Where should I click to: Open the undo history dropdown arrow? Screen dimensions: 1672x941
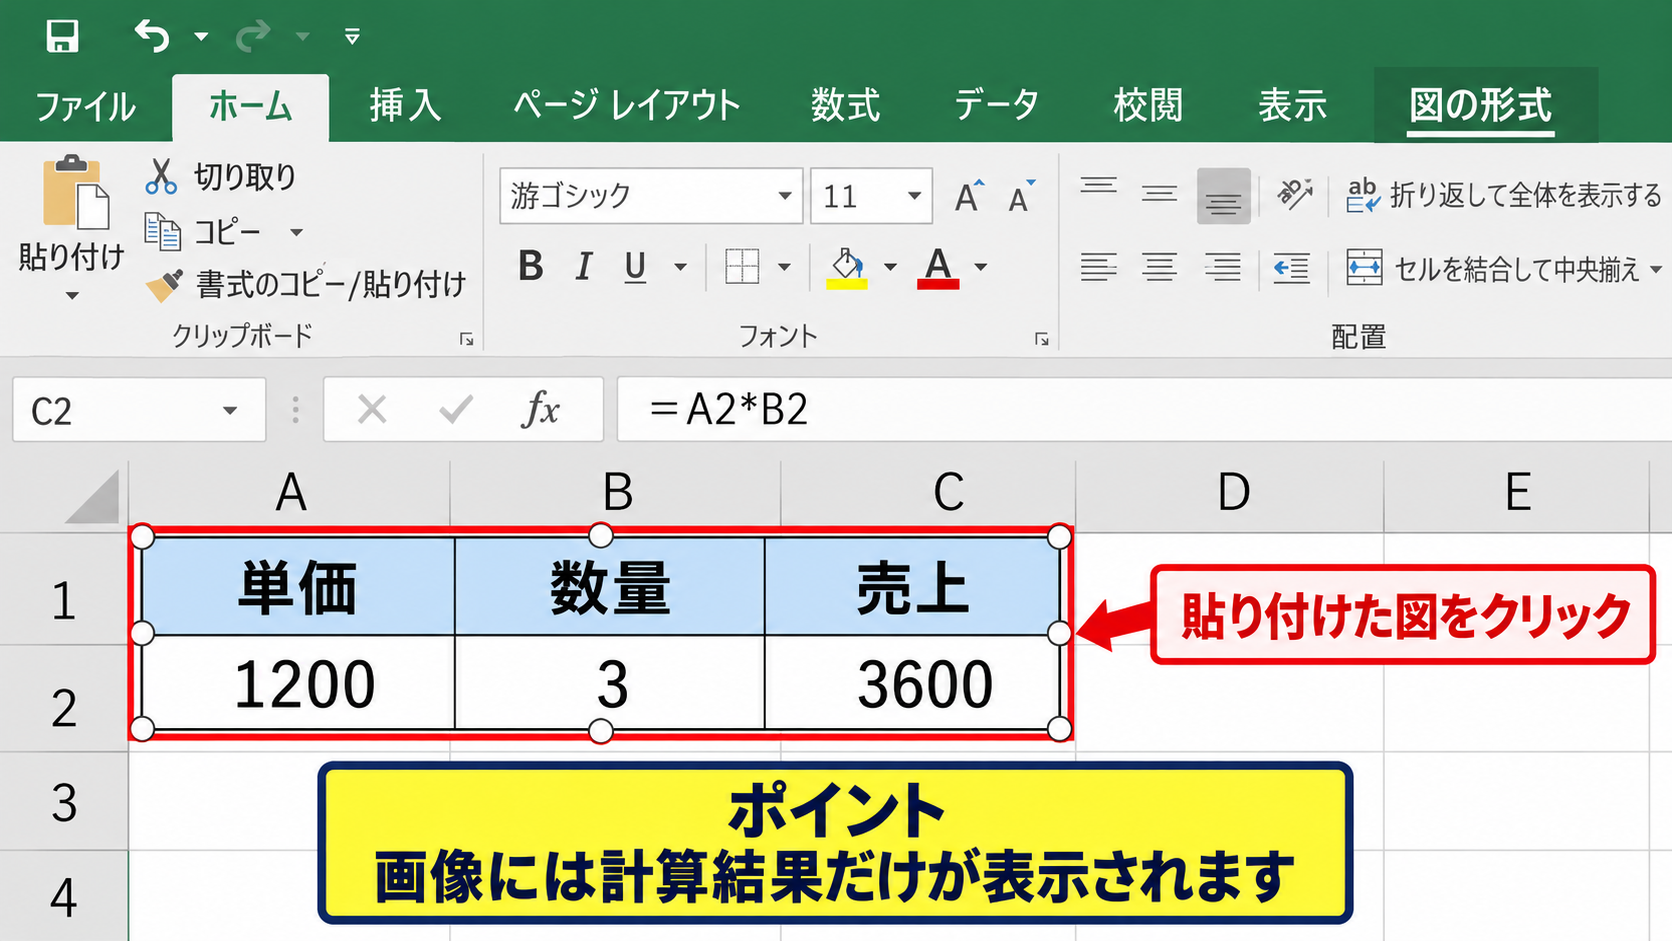[201, 37]
